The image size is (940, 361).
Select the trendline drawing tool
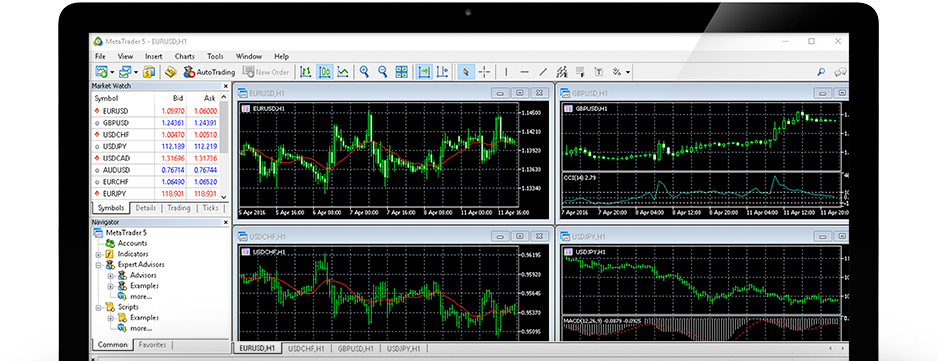(x=543, y=72)
